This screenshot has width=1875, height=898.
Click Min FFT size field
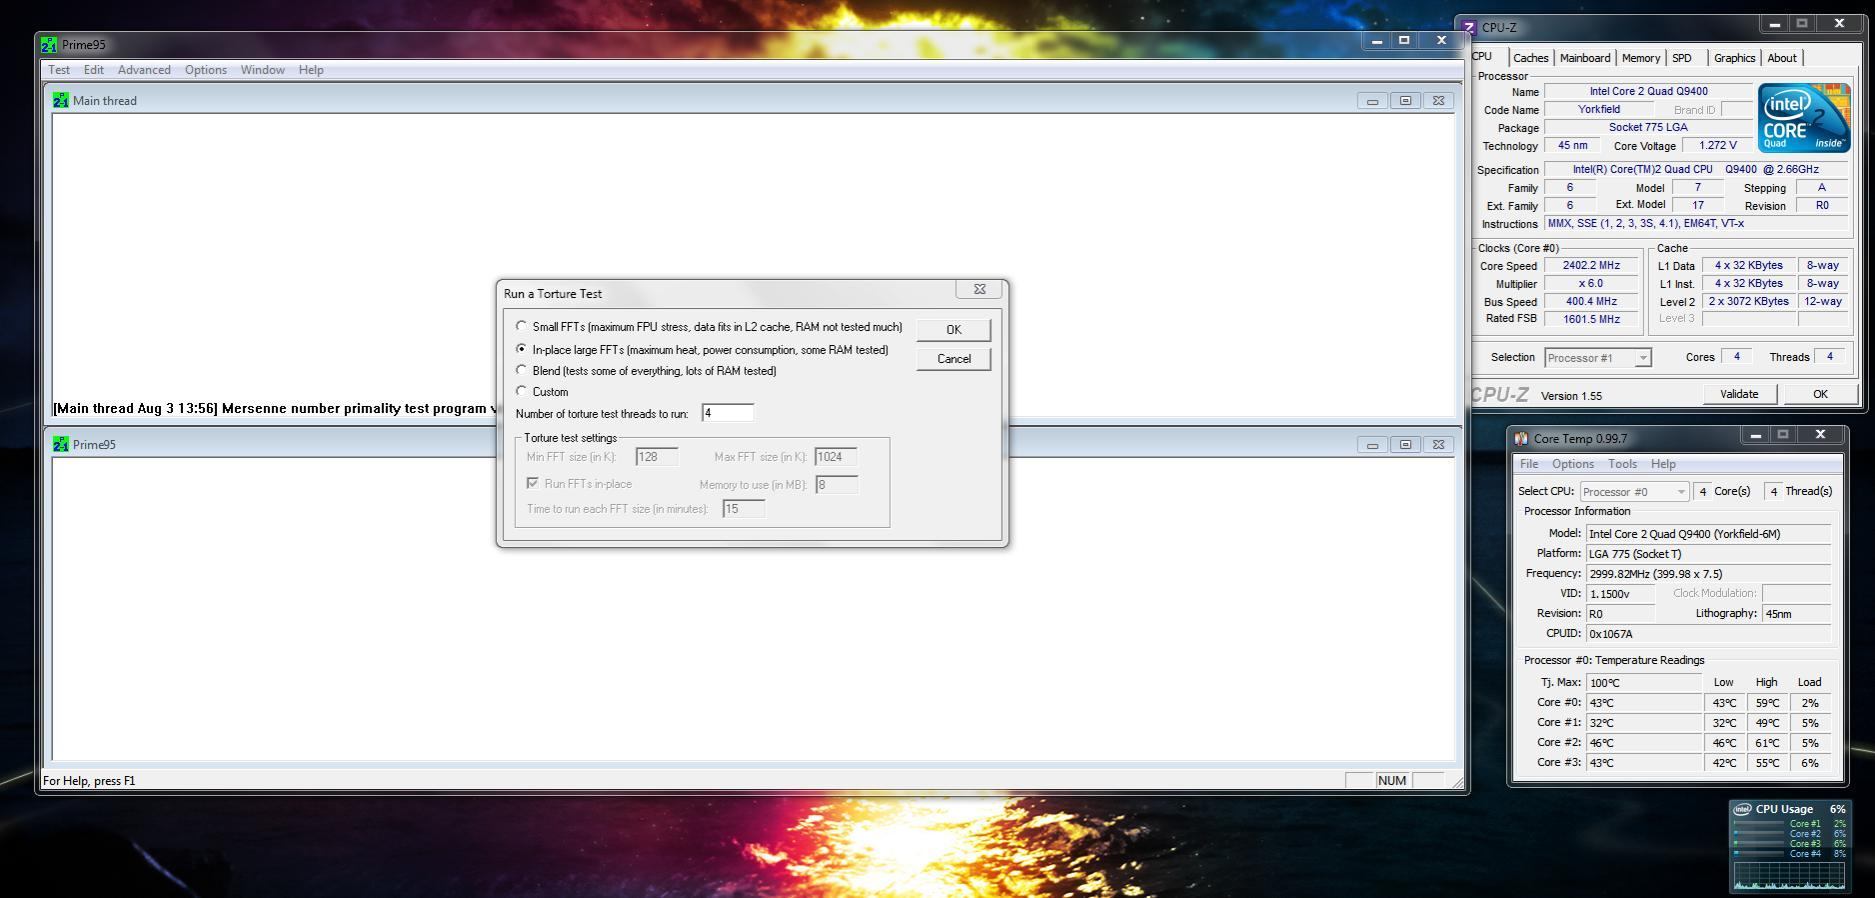pos(657,457)
